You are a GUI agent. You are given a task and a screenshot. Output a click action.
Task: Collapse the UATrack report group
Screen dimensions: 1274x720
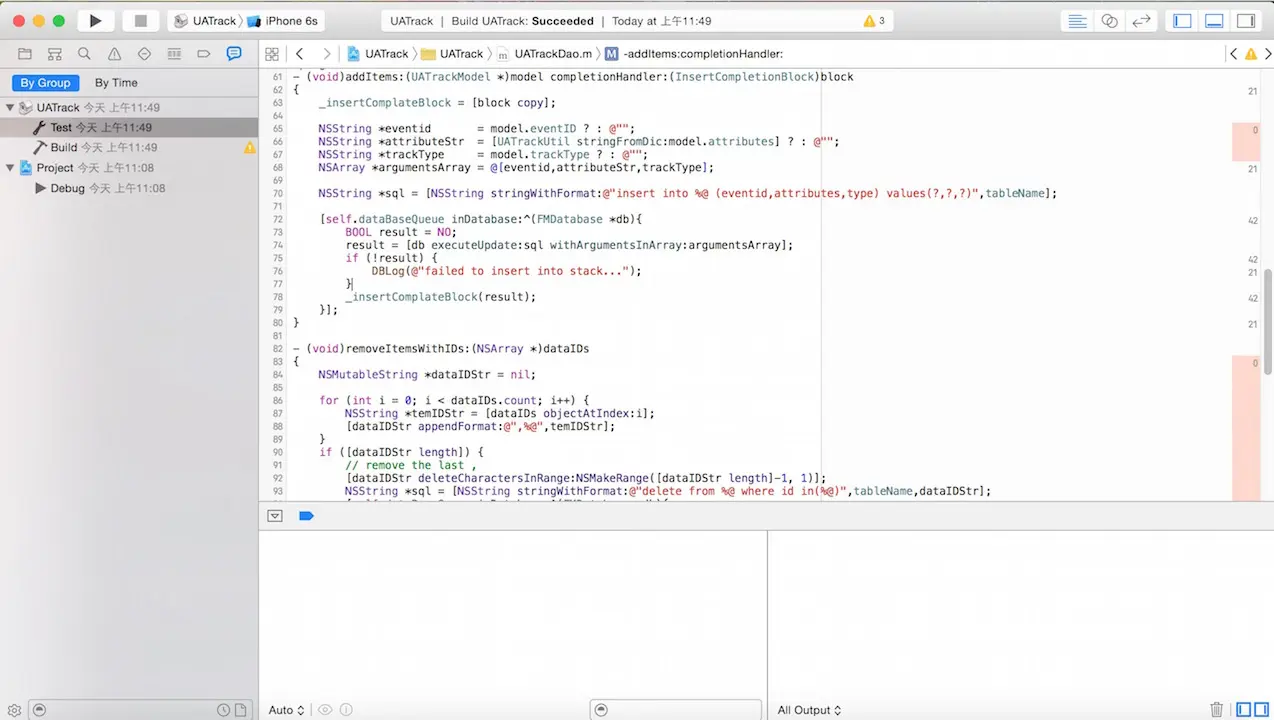pos(10,107)
